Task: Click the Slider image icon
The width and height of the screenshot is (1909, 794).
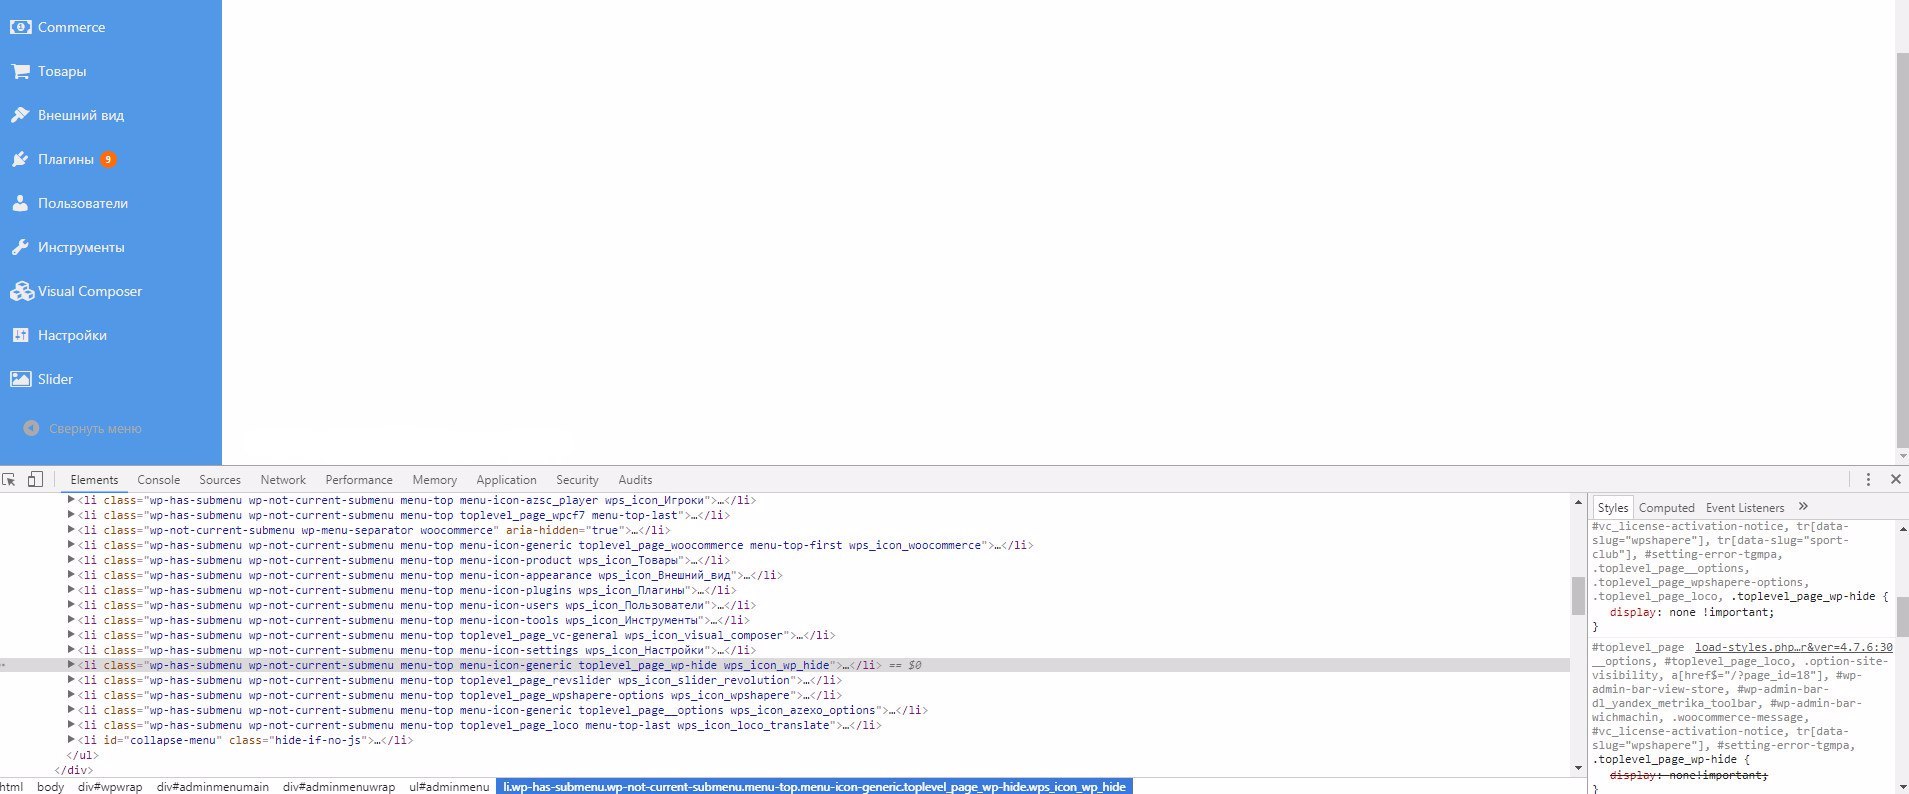Action: (20, 379)
